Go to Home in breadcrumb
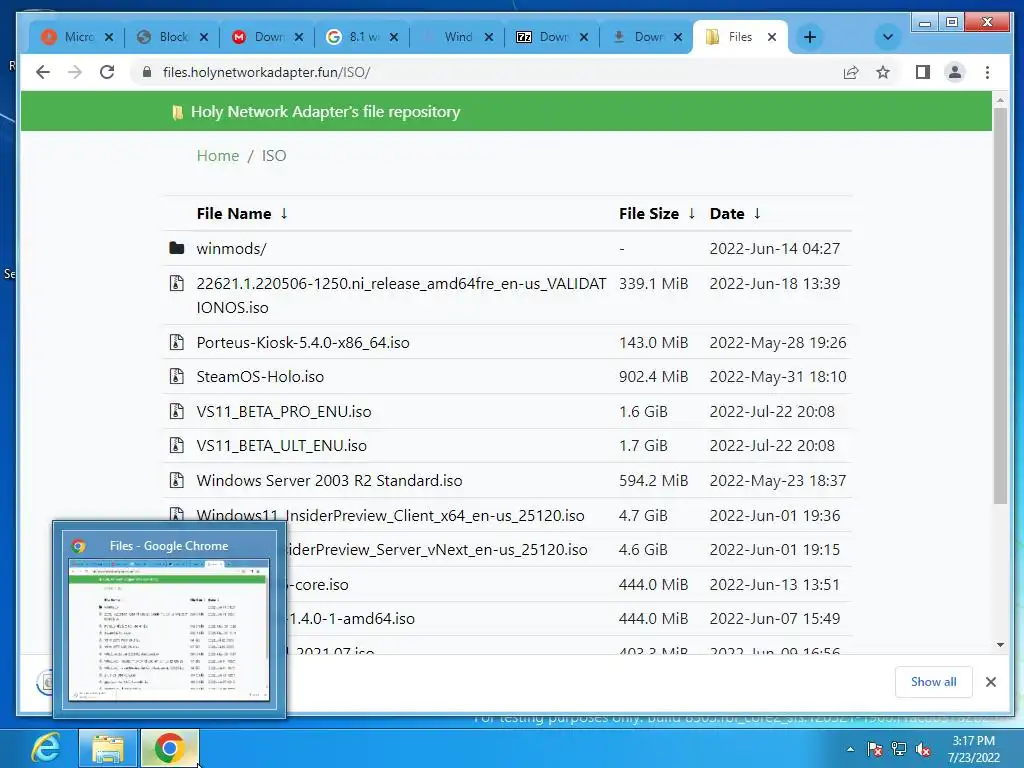This screenshot has width=1024, height=768. (x=217, y=155)
